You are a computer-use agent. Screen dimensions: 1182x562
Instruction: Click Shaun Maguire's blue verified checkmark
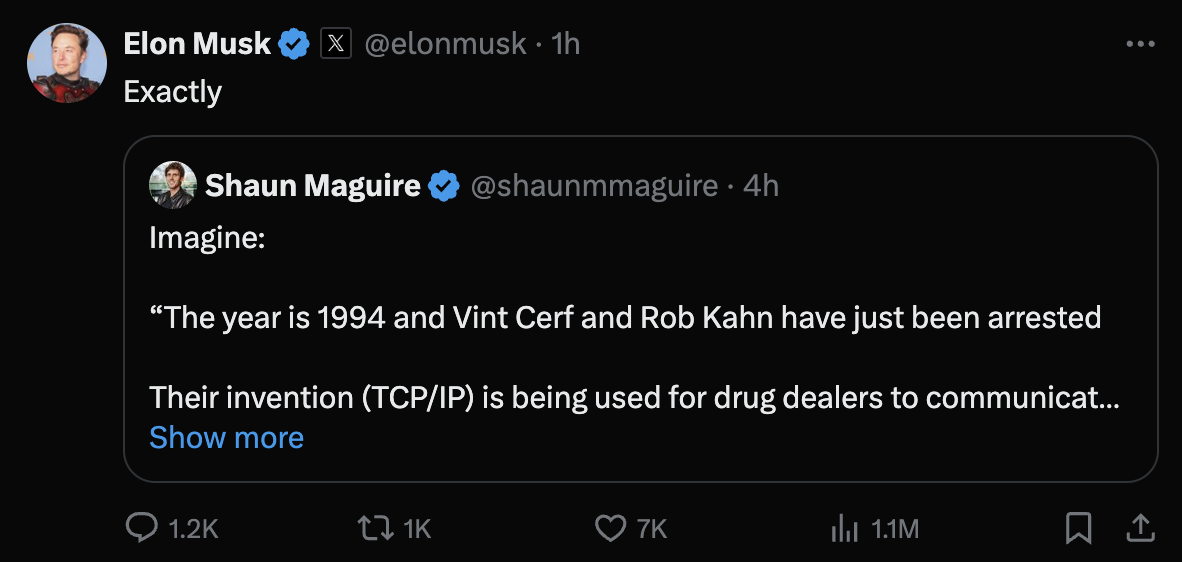click(444, 186)
